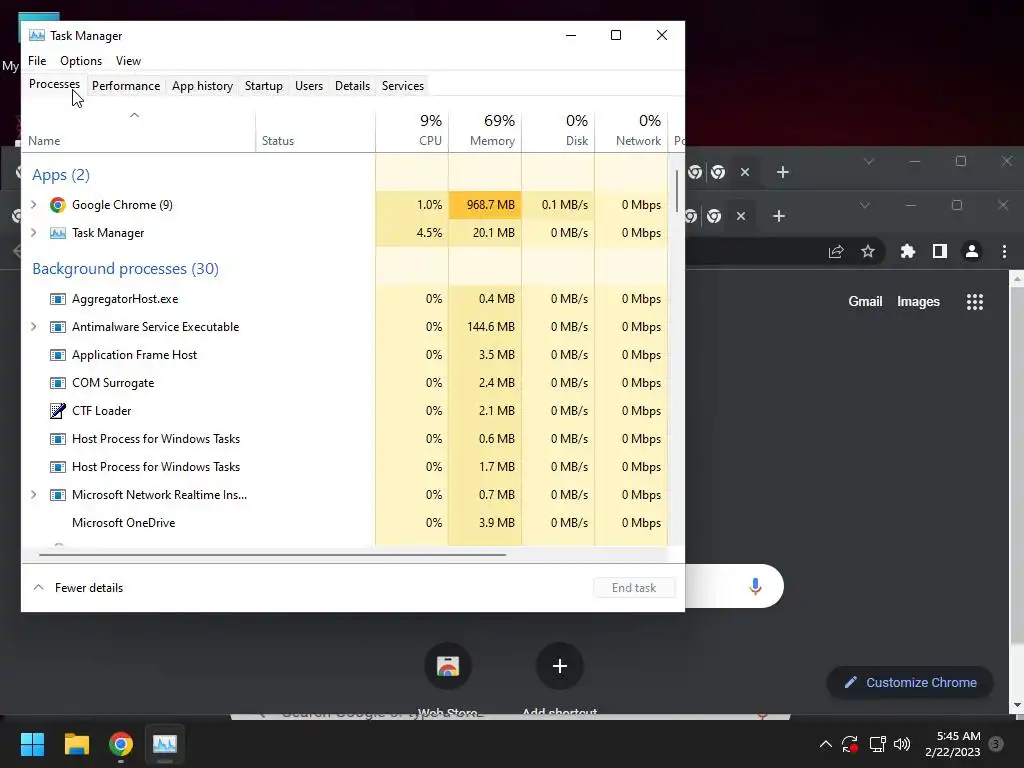Open the tab search dropdown in front Chrome window
This screenshot has height=768, width=1024.
click(865, 206)
